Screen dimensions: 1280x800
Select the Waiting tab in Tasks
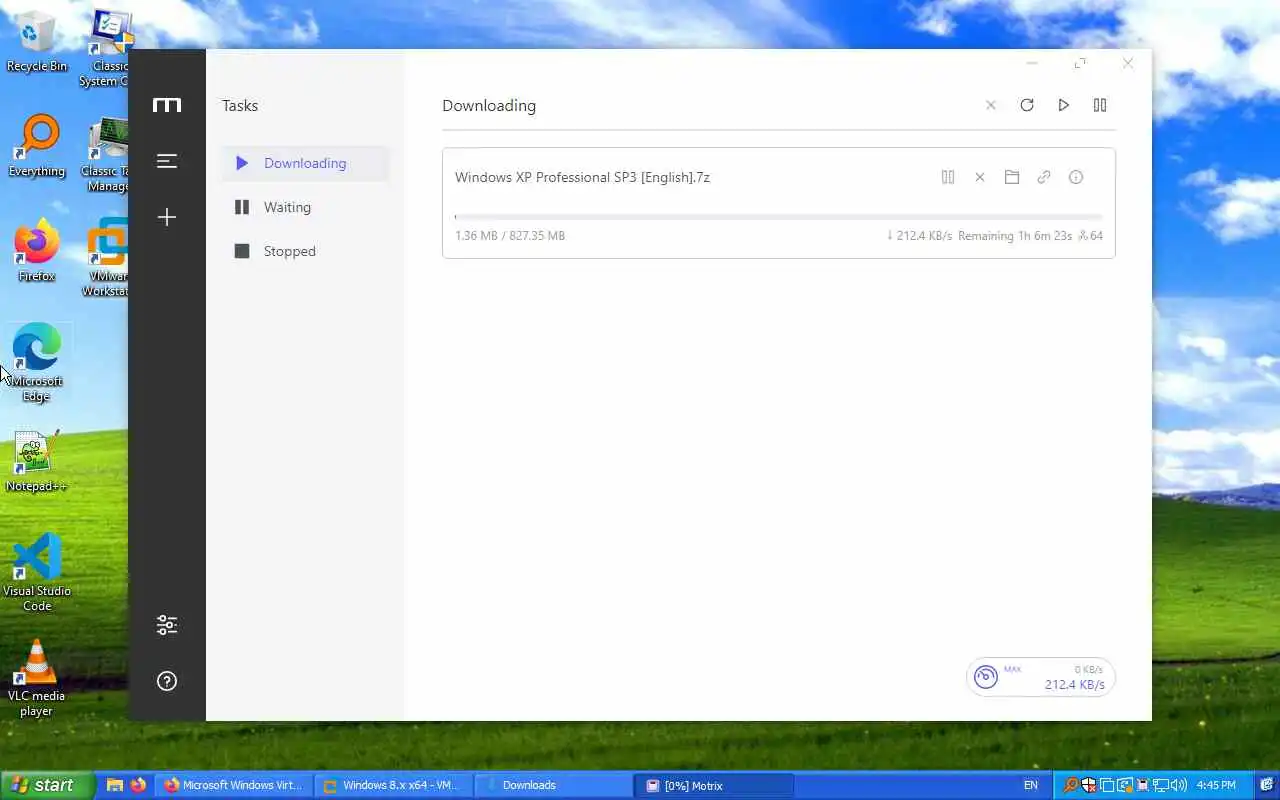(x=306, y=207)
